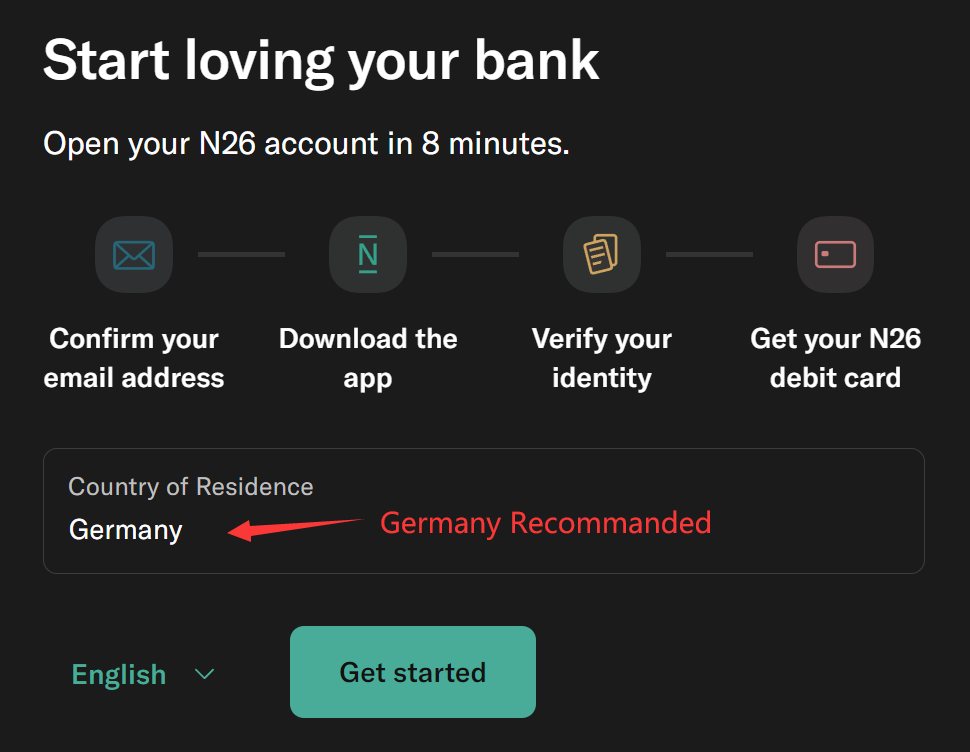
Task: Click the envelope email confirmation icon
Action: tap(134, 255)
